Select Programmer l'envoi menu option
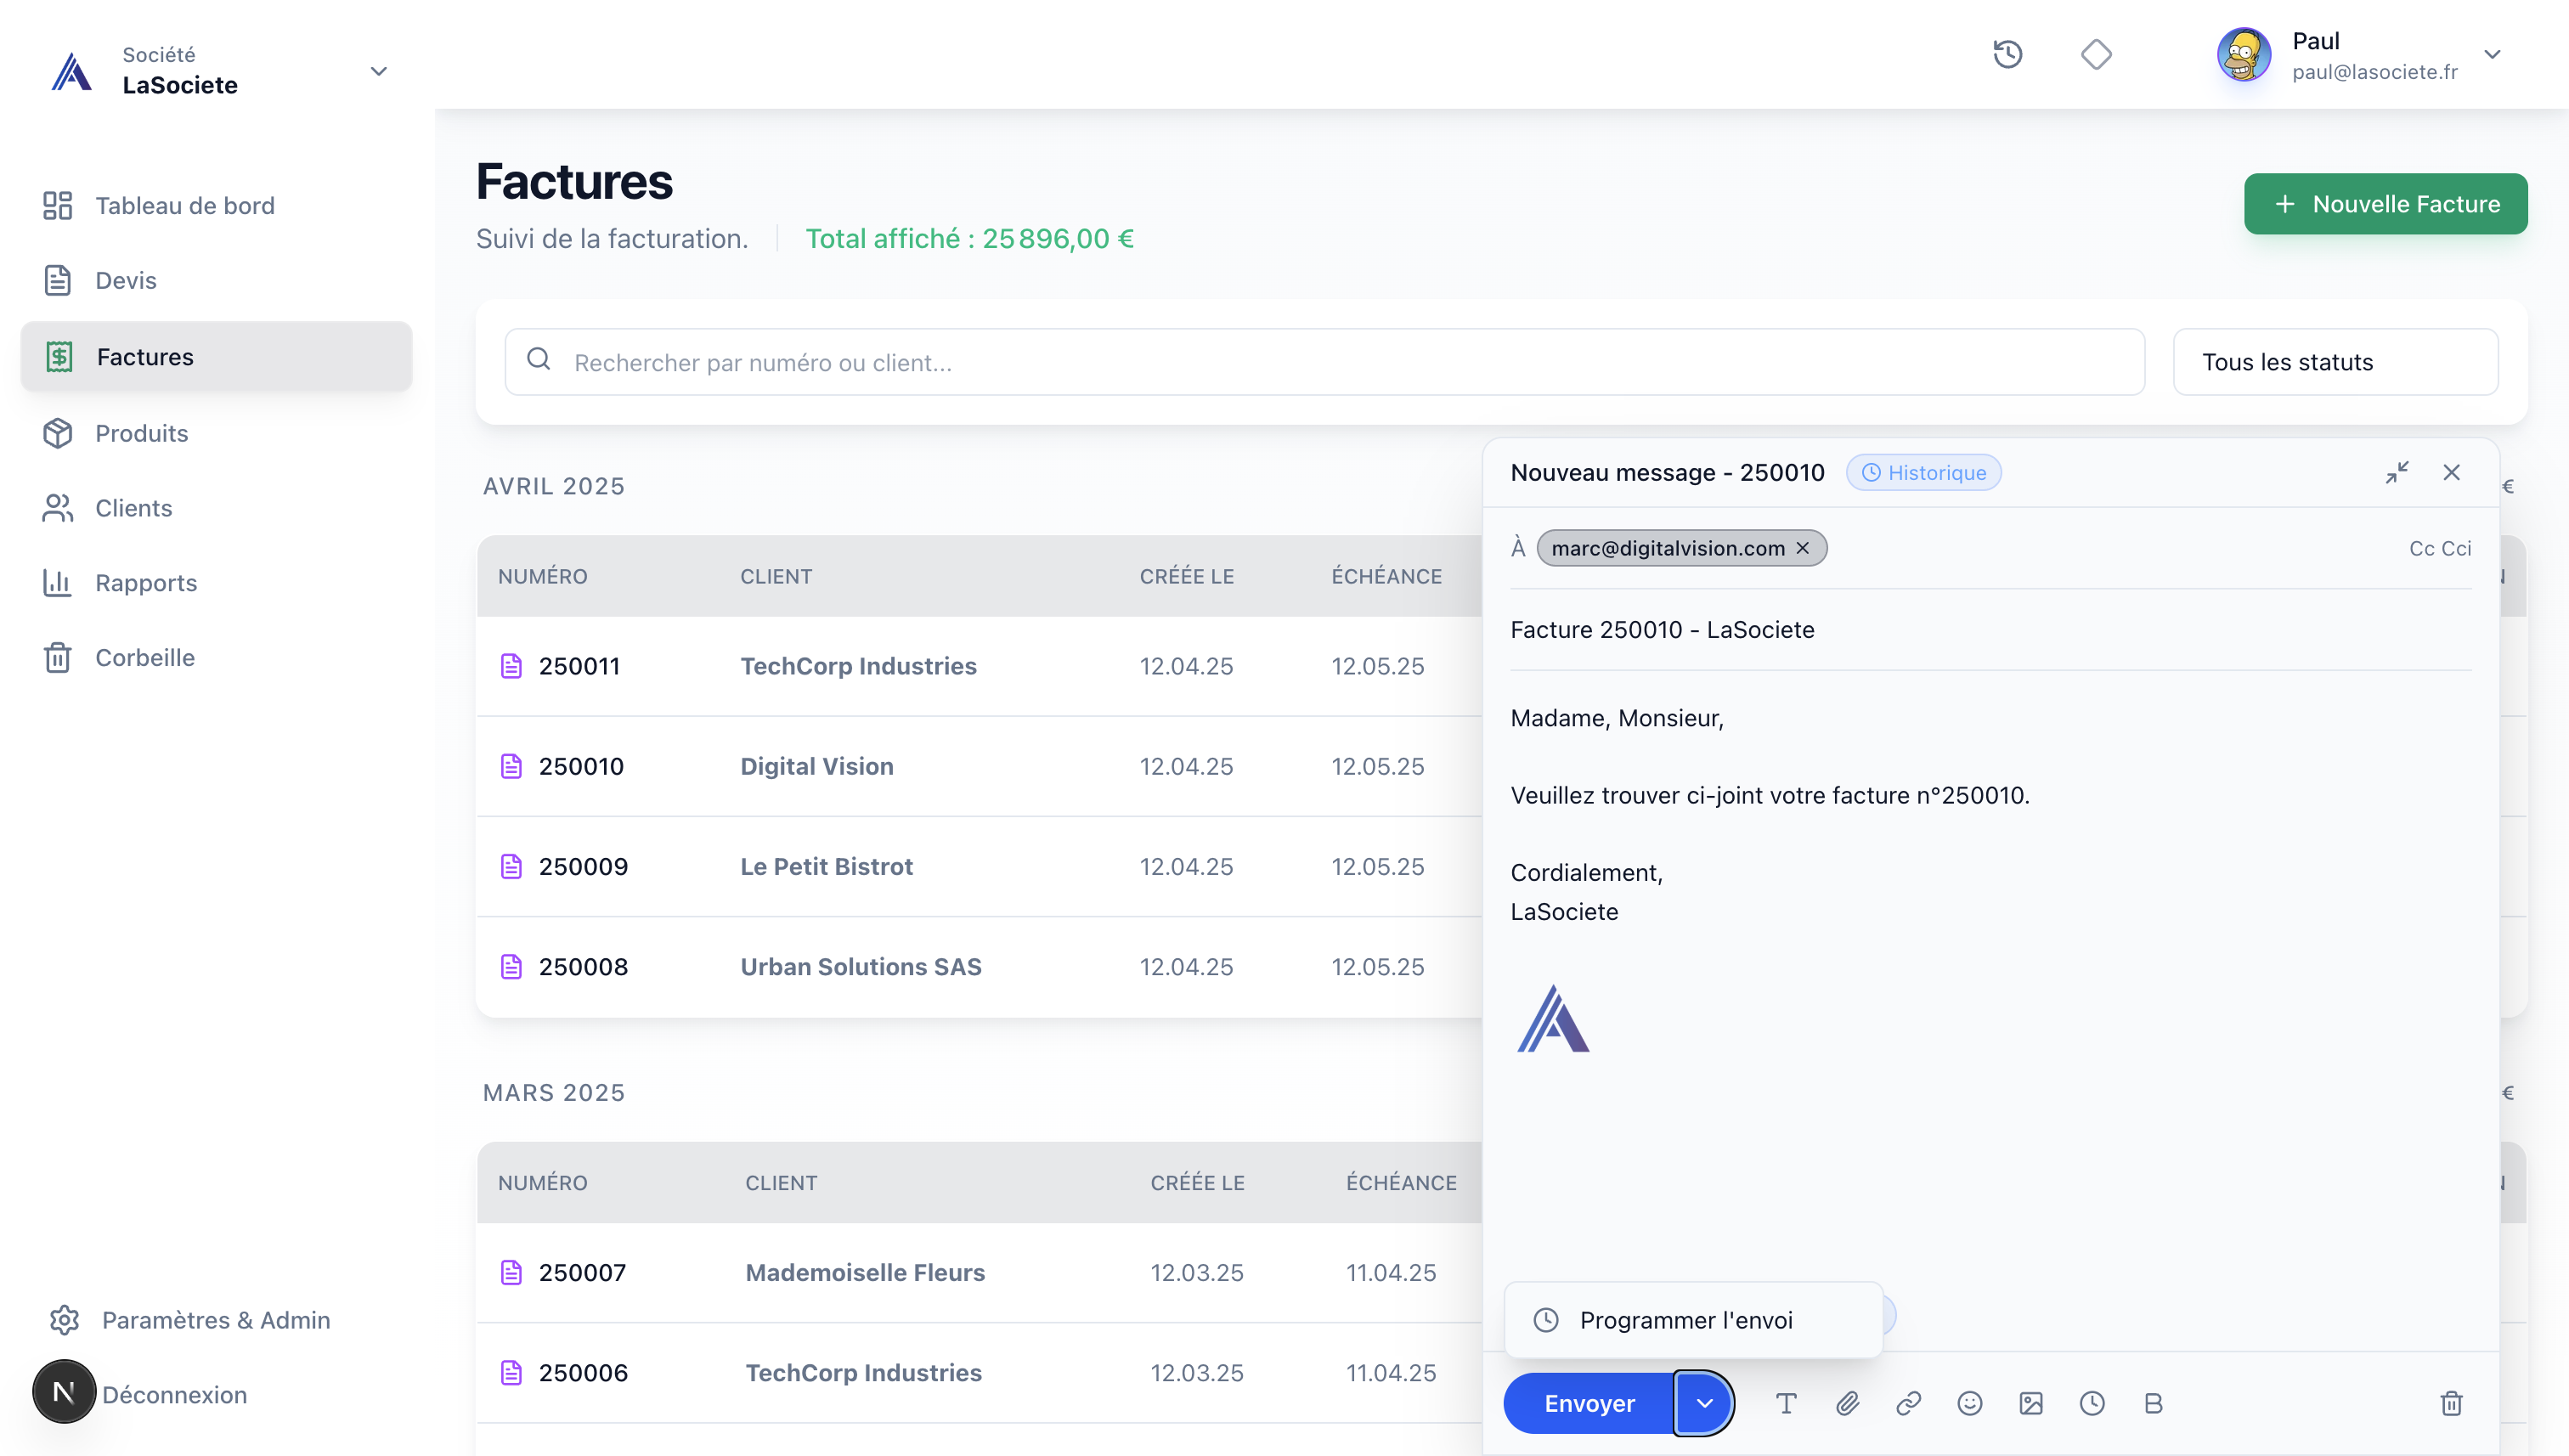 1687,1319
